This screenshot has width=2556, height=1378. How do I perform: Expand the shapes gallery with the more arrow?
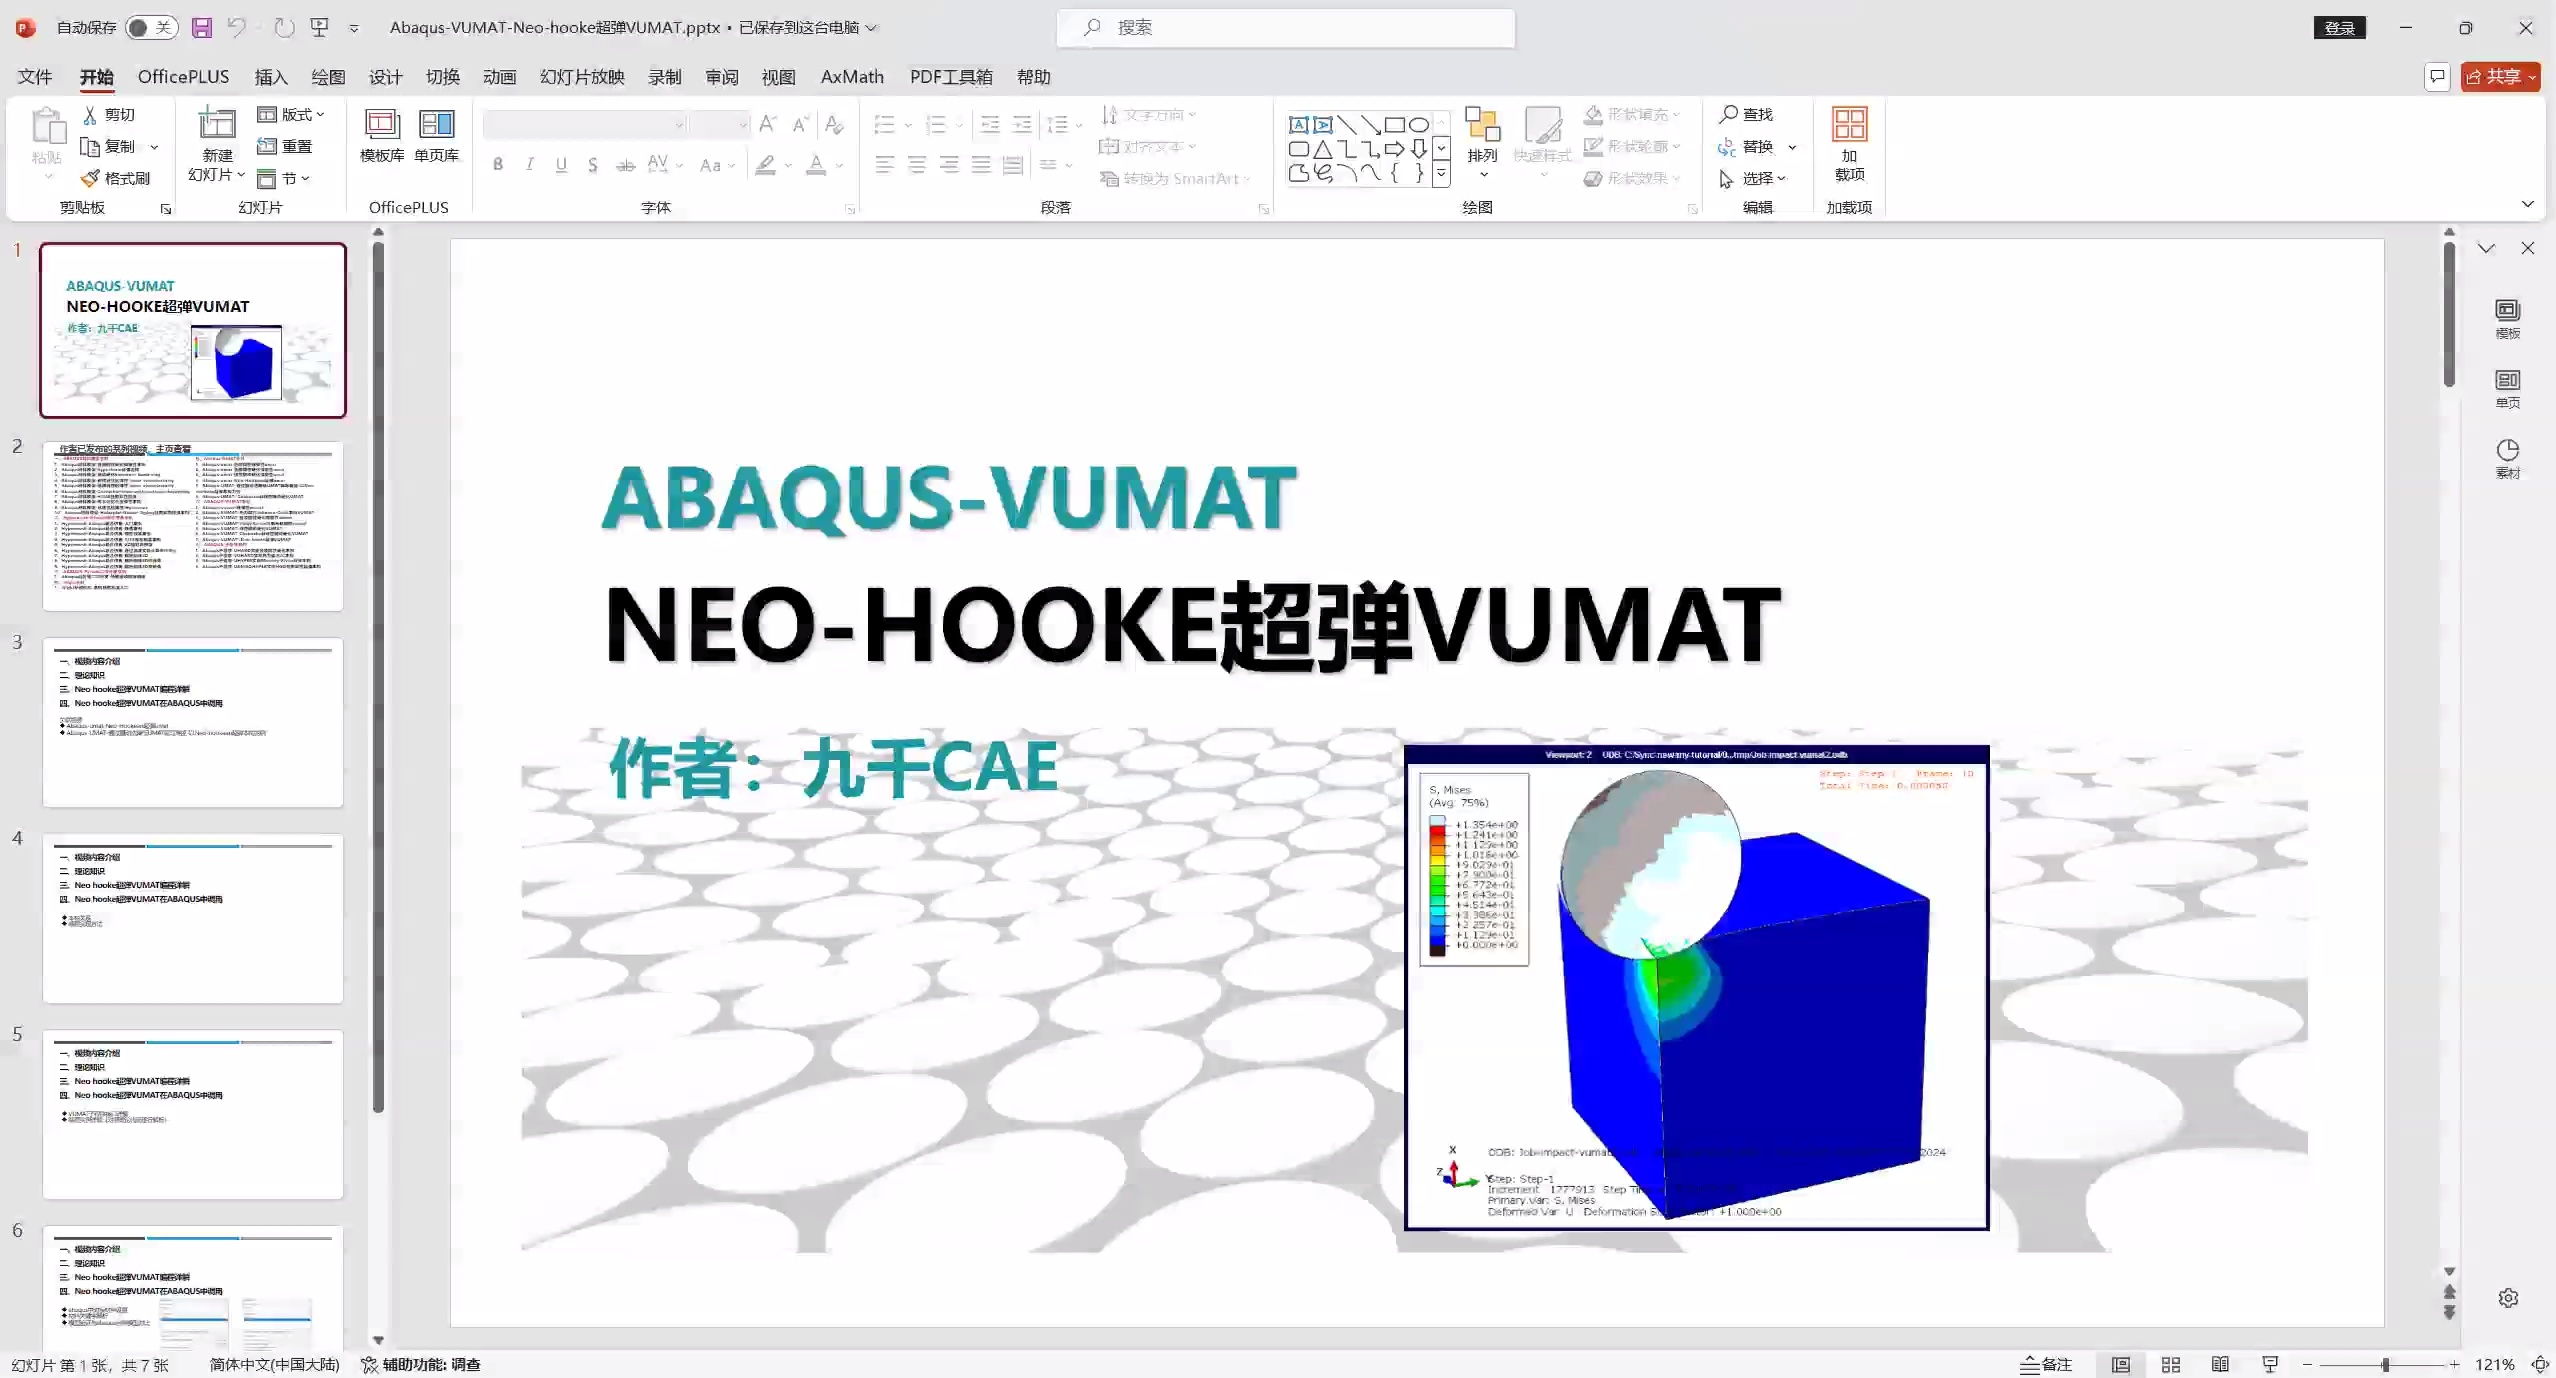pos(1441,175)
